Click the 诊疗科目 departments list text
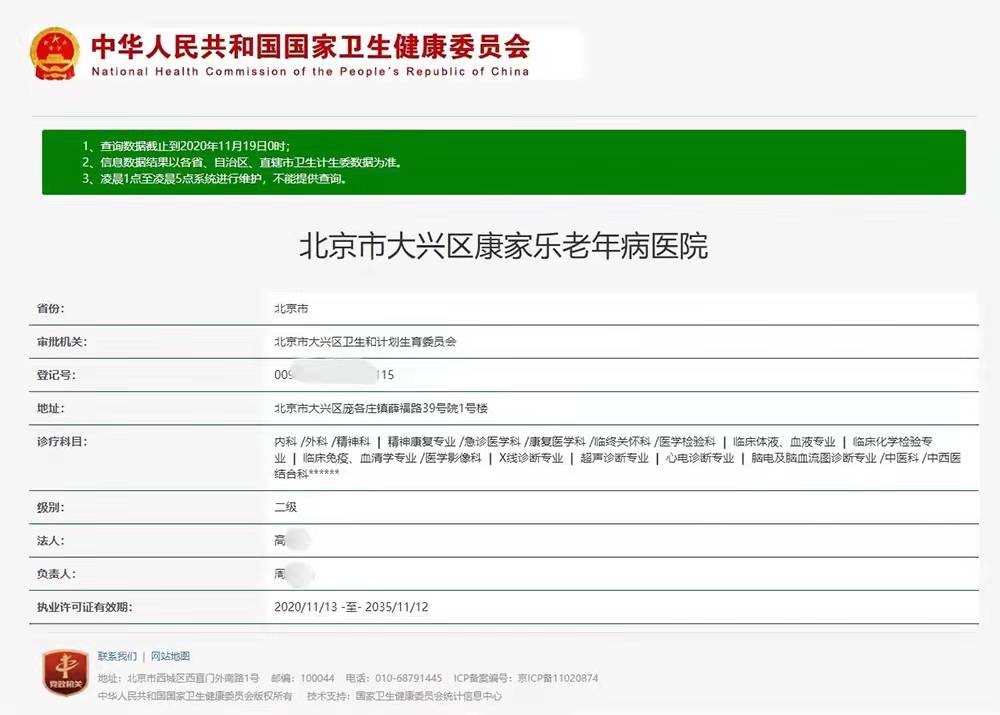This screenshot has height=715, width=1000. pyautogui.click(x=616, y=457)
